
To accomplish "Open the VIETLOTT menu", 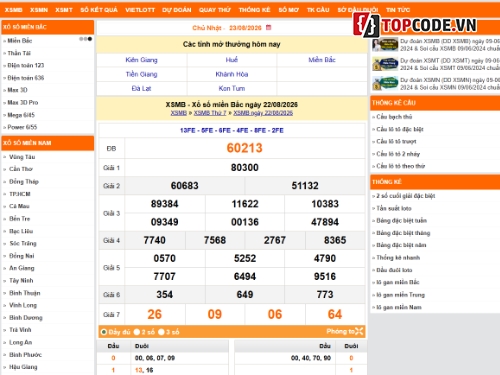I will tap(140, 10).
